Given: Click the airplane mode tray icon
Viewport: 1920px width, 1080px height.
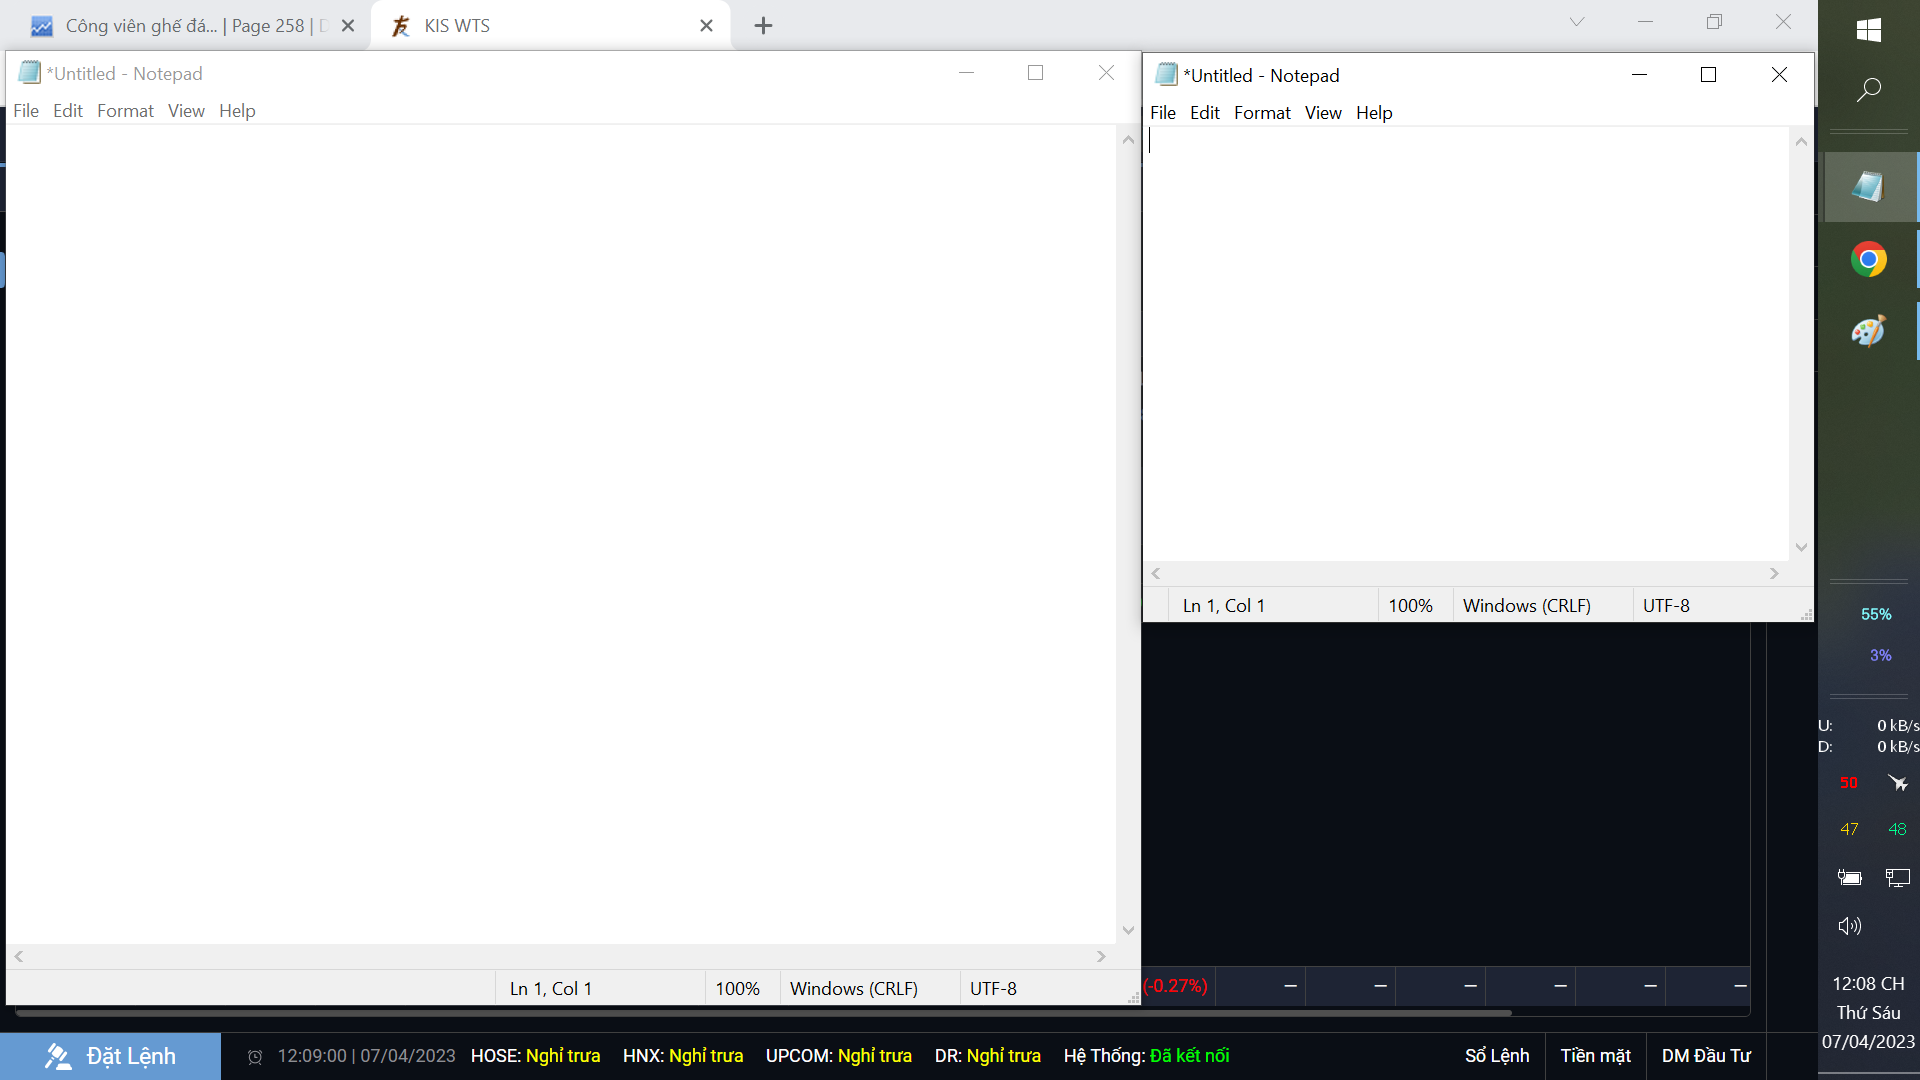Looking at the screenshot, I should (1897, 783).
